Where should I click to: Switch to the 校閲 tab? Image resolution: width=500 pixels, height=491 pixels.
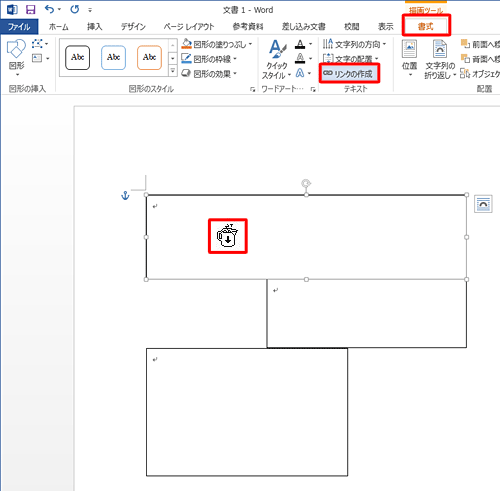[x=352, y=27]
